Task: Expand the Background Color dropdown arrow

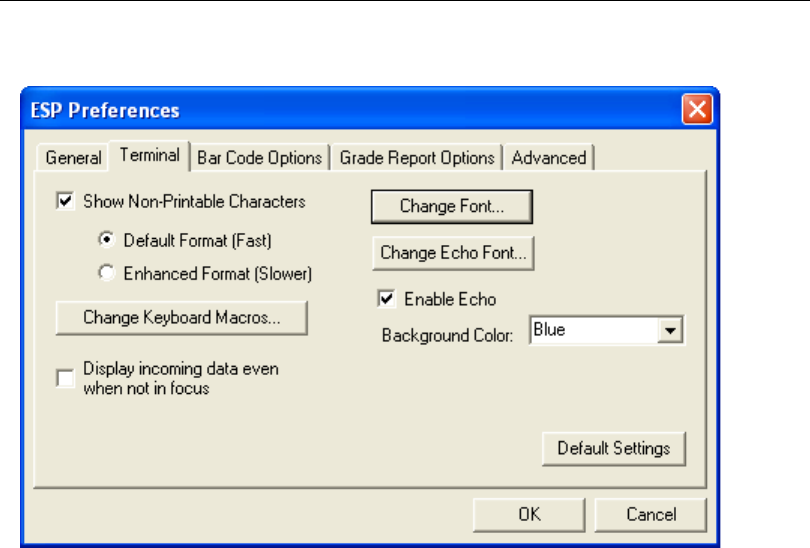Action: point(672,331)
